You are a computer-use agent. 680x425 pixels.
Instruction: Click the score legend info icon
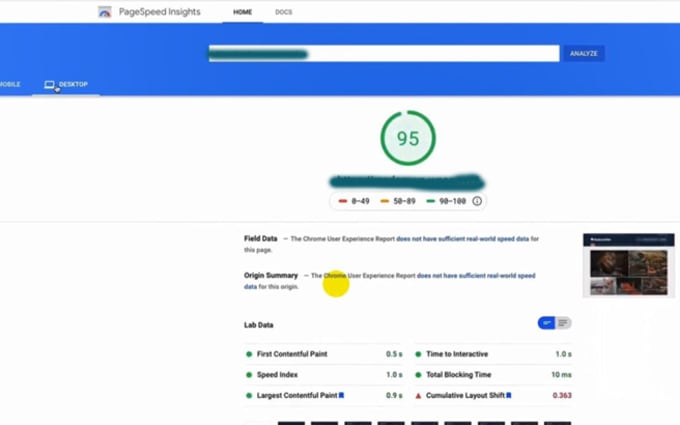[x=477, y=201]
